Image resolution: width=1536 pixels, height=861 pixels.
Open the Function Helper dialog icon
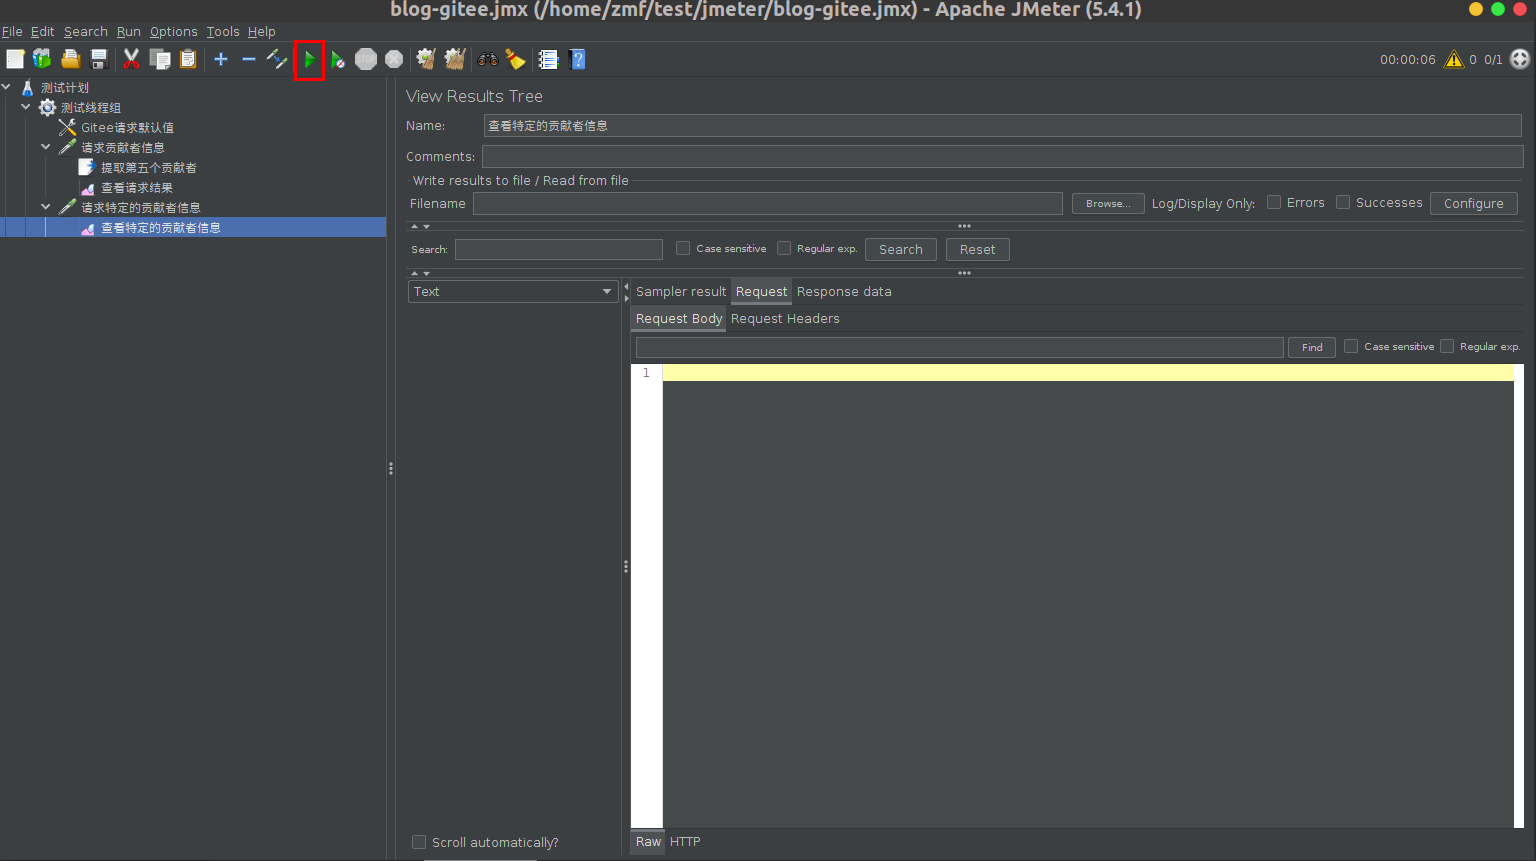point(548,59)
